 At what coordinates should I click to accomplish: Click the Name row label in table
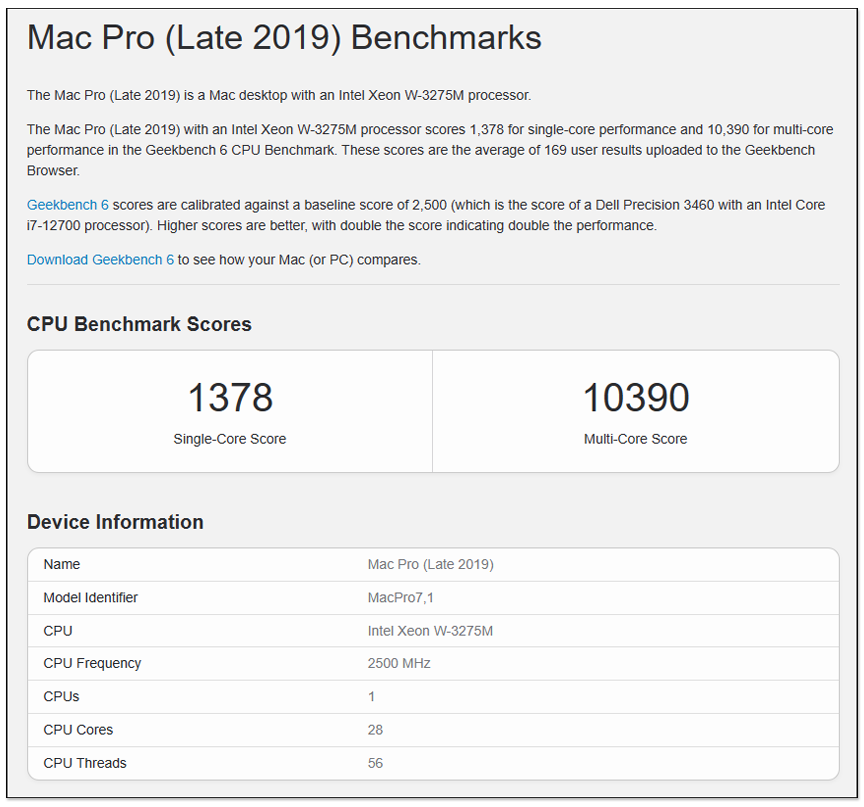62,564
